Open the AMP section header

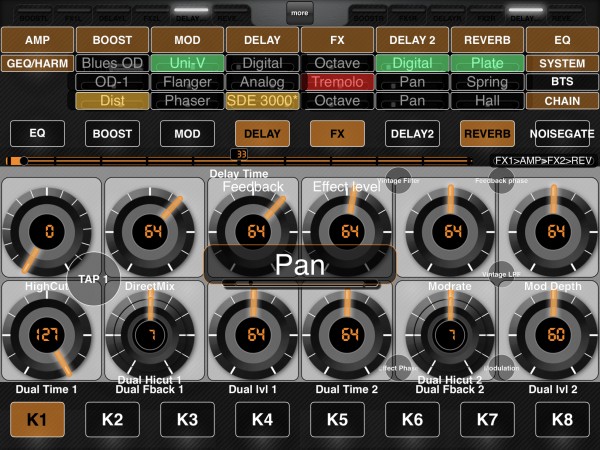click(38, 40)
